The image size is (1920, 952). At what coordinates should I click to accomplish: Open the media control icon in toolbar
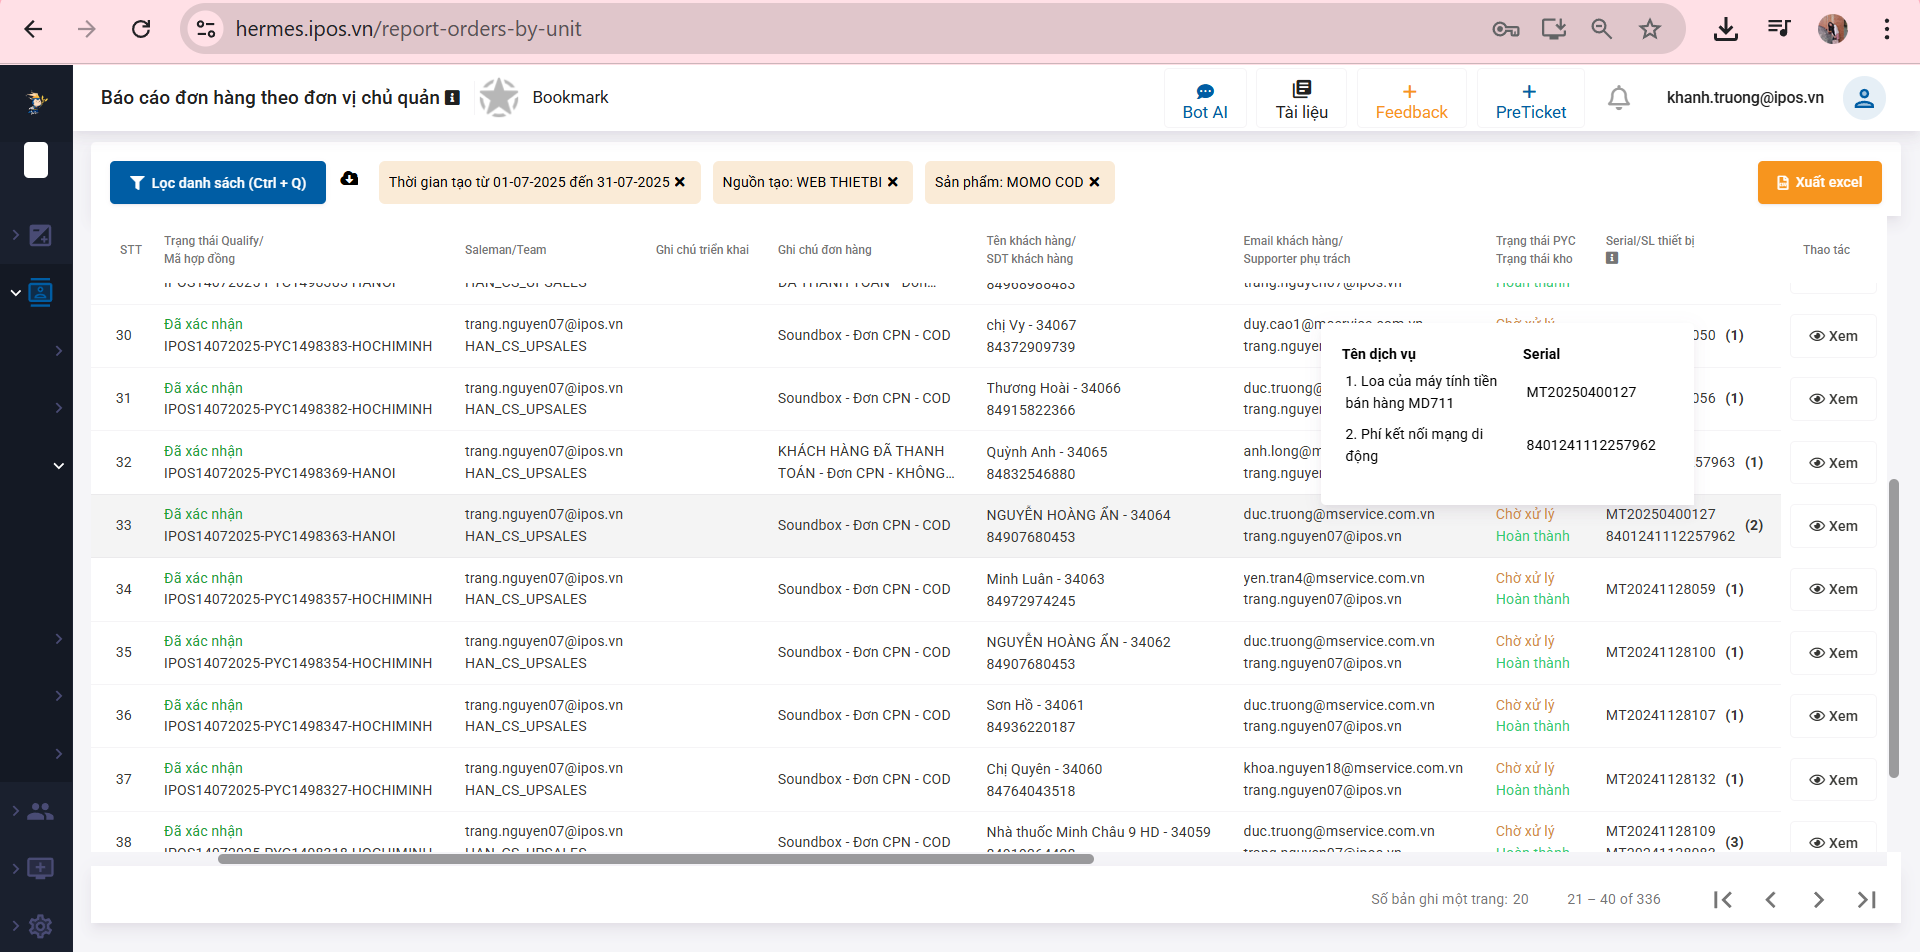(1779, 28)
